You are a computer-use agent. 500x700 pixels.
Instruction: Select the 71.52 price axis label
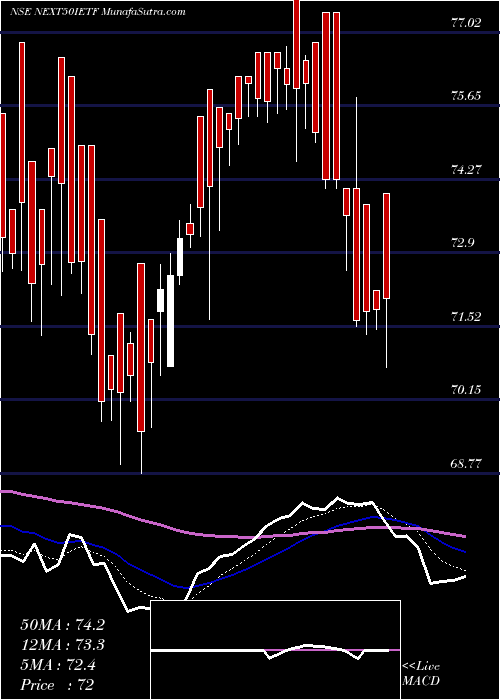point(467,317)
